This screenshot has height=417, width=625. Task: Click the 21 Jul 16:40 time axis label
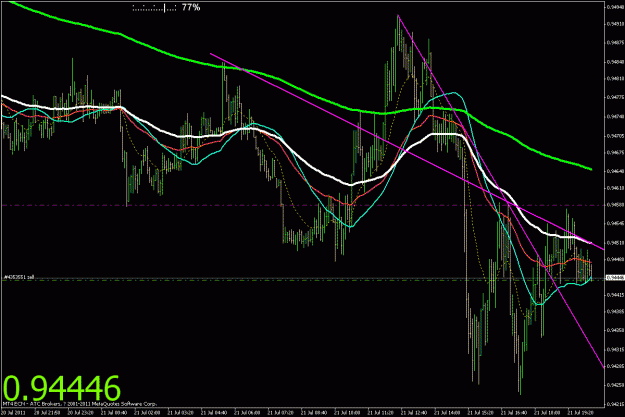[x=514, y=413]
